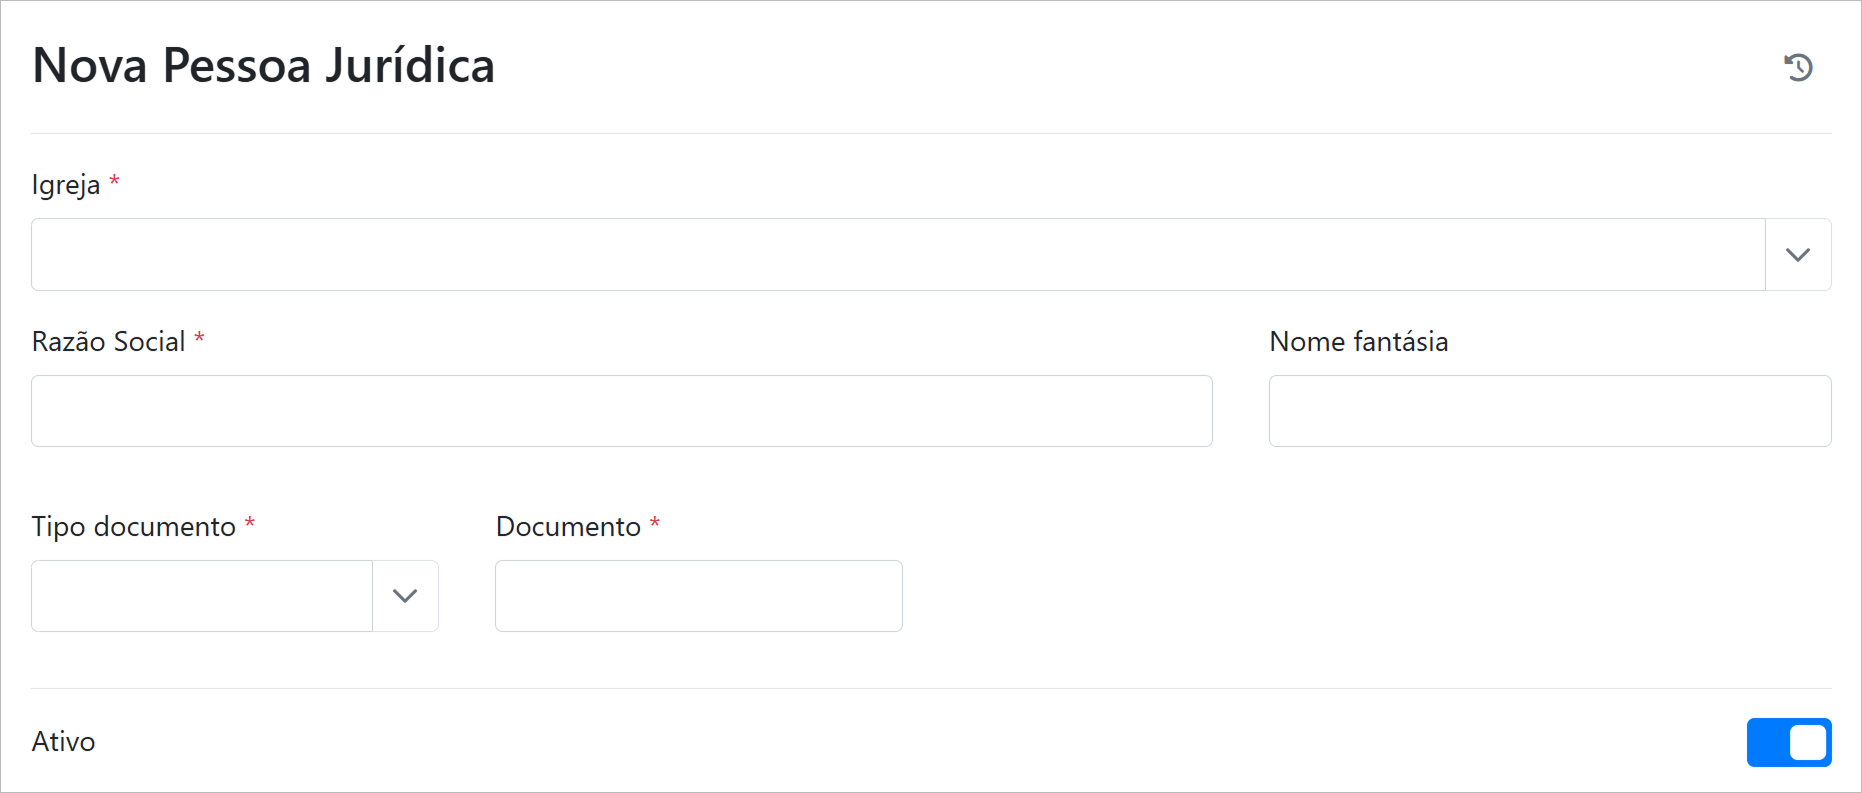Click the Tipo documento label
This screenshot has width=1862, height=793.
click(x=133, y=527)
